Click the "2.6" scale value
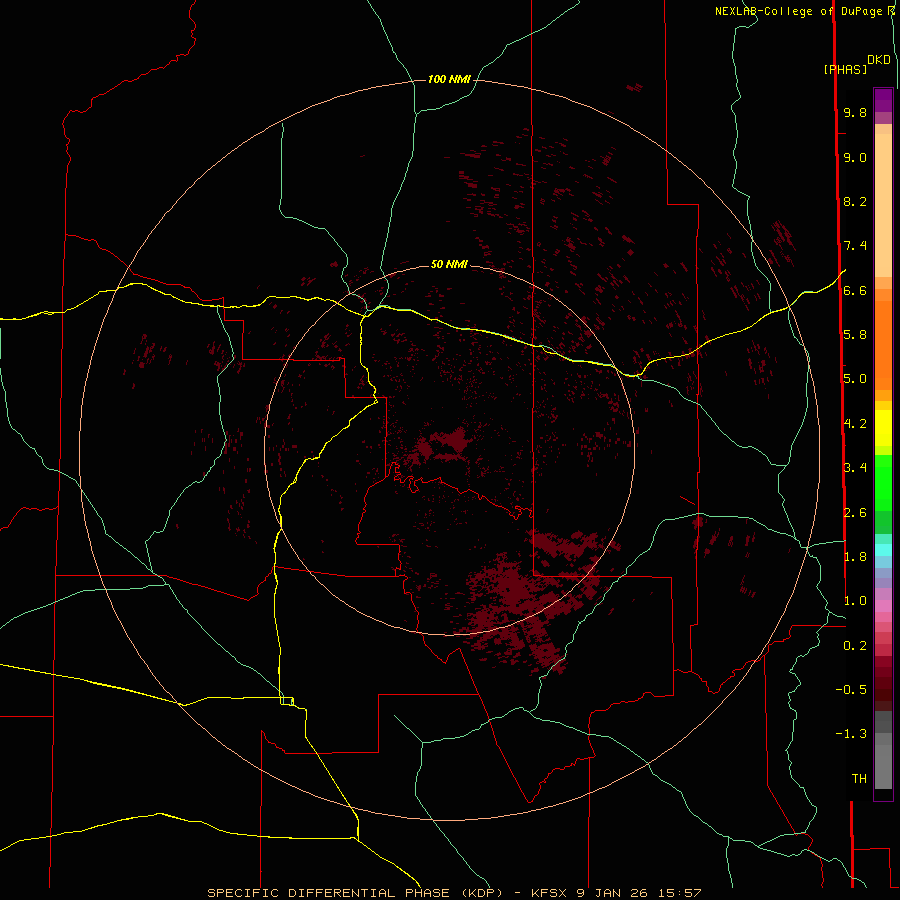 tap(855, 513)
